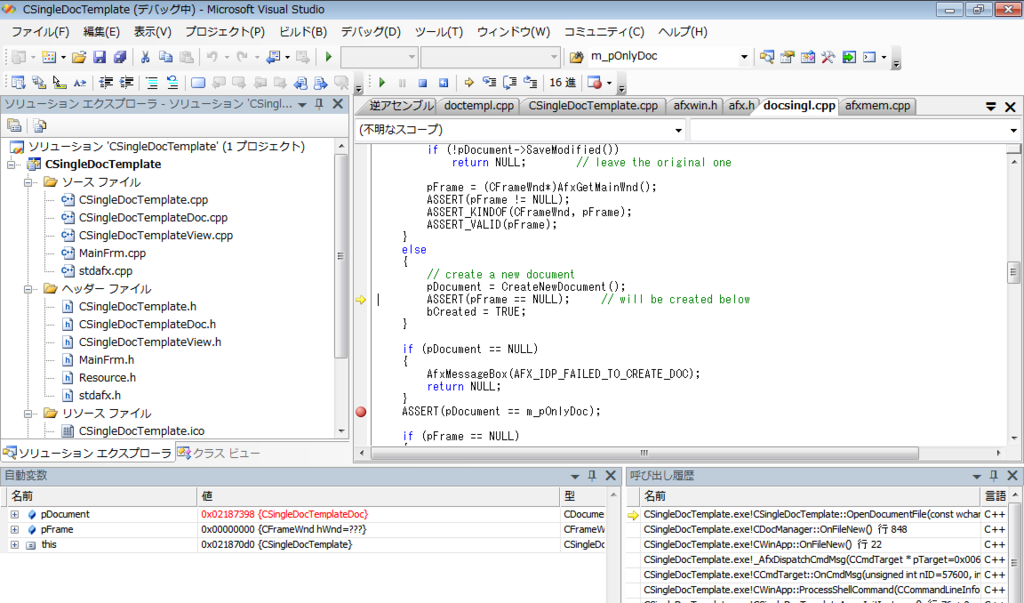Click the code editor horizontal scrollbar
This screenshot has width=1024, height=603.
tap(645, 453)
